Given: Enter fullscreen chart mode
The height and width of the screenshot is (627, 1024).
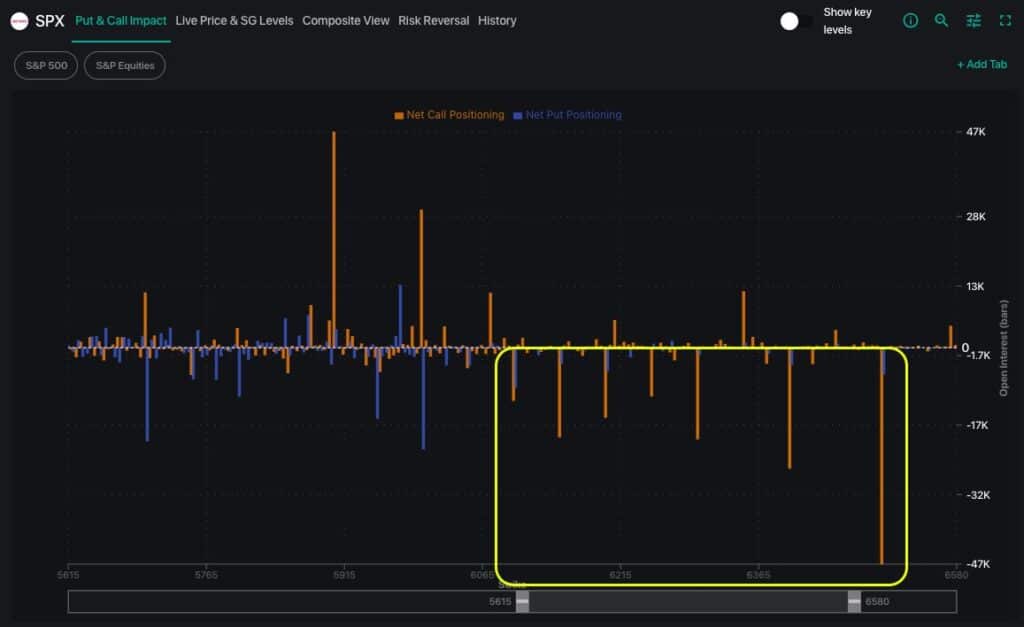Looking at the screenshot, I should click(1005, 21).
